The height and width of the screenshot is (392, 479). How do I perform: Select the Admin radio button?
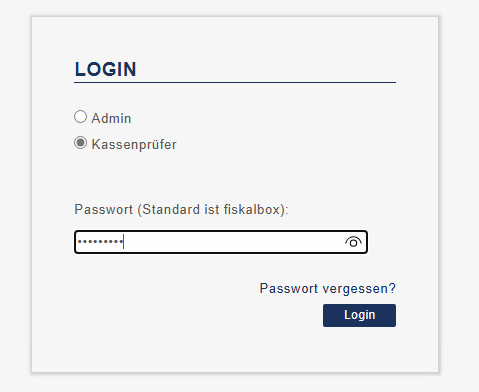coord(80,117)
